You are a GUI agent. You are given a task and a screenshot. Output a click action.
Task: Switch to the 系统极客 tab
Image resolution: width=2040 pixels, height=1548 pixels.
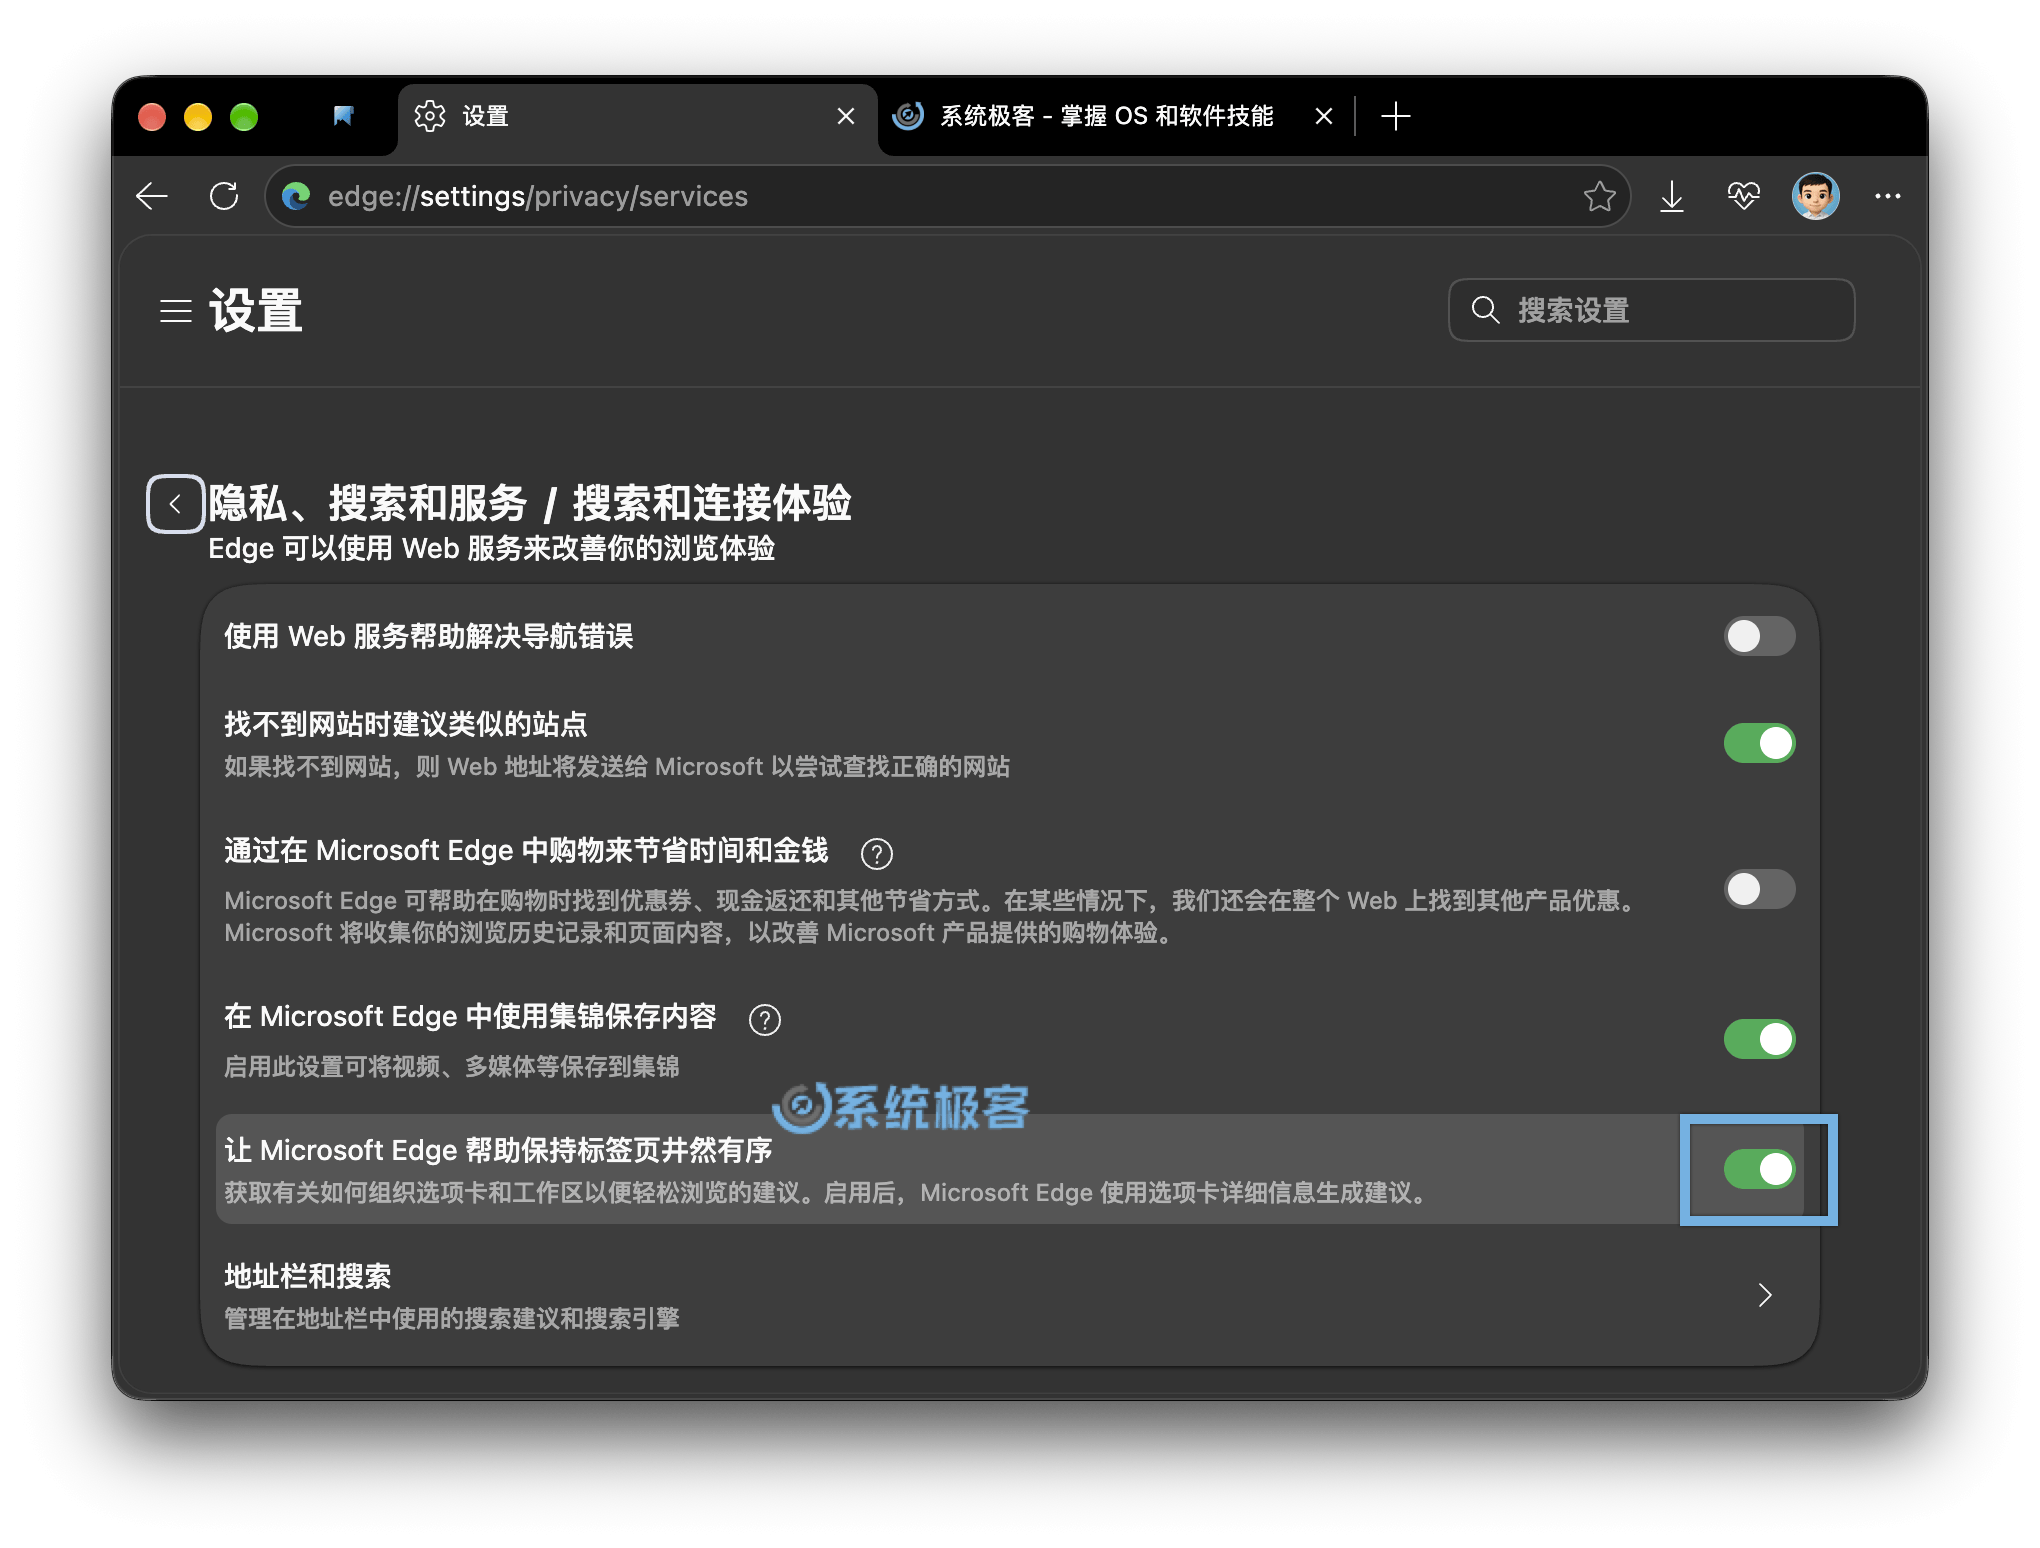click(1115, 116)
